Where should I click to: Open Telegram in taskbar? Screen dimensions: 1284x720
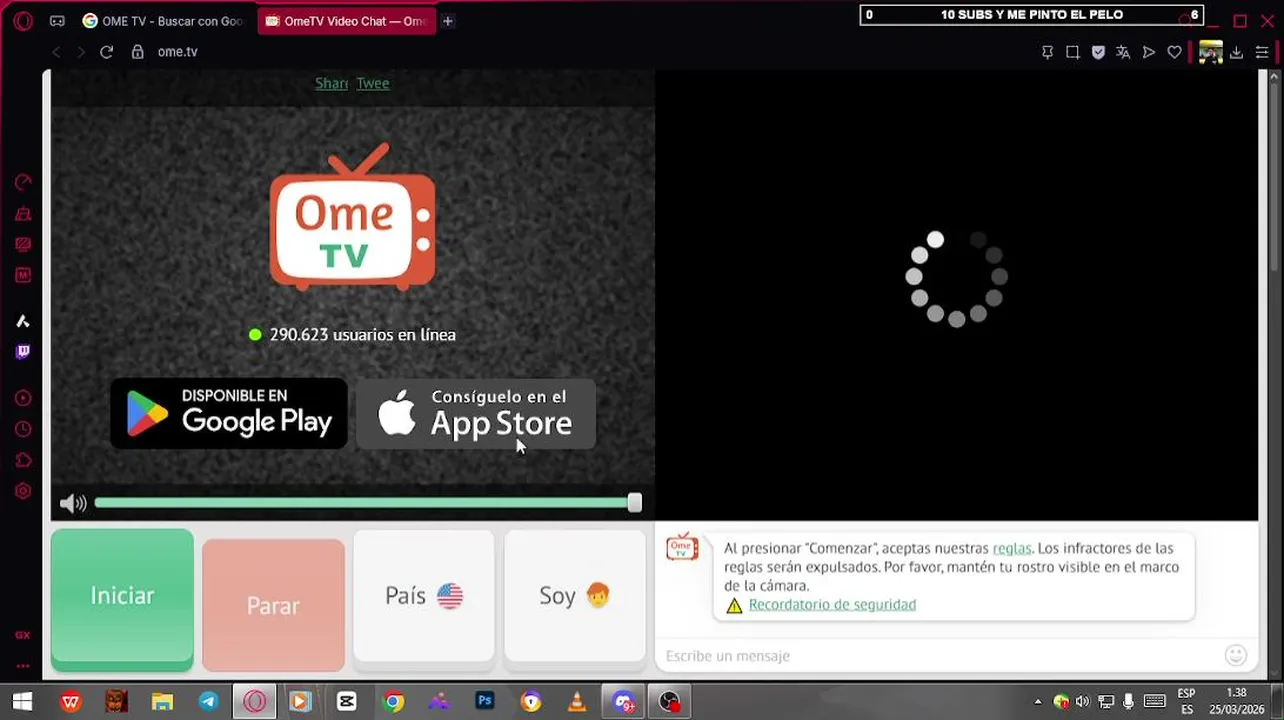tap(208, 701)
